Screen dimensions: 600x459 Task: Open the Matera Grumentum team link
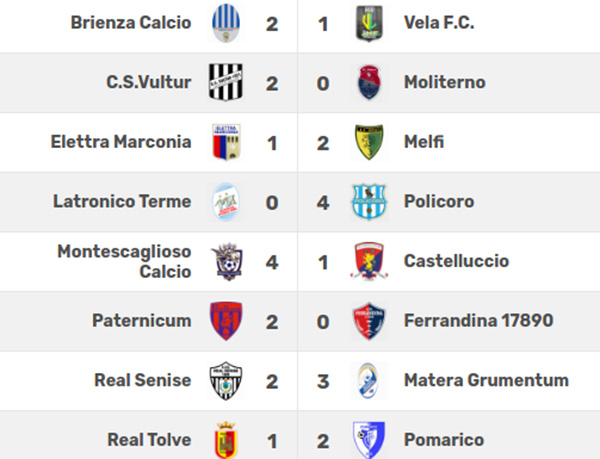[486, 380]
